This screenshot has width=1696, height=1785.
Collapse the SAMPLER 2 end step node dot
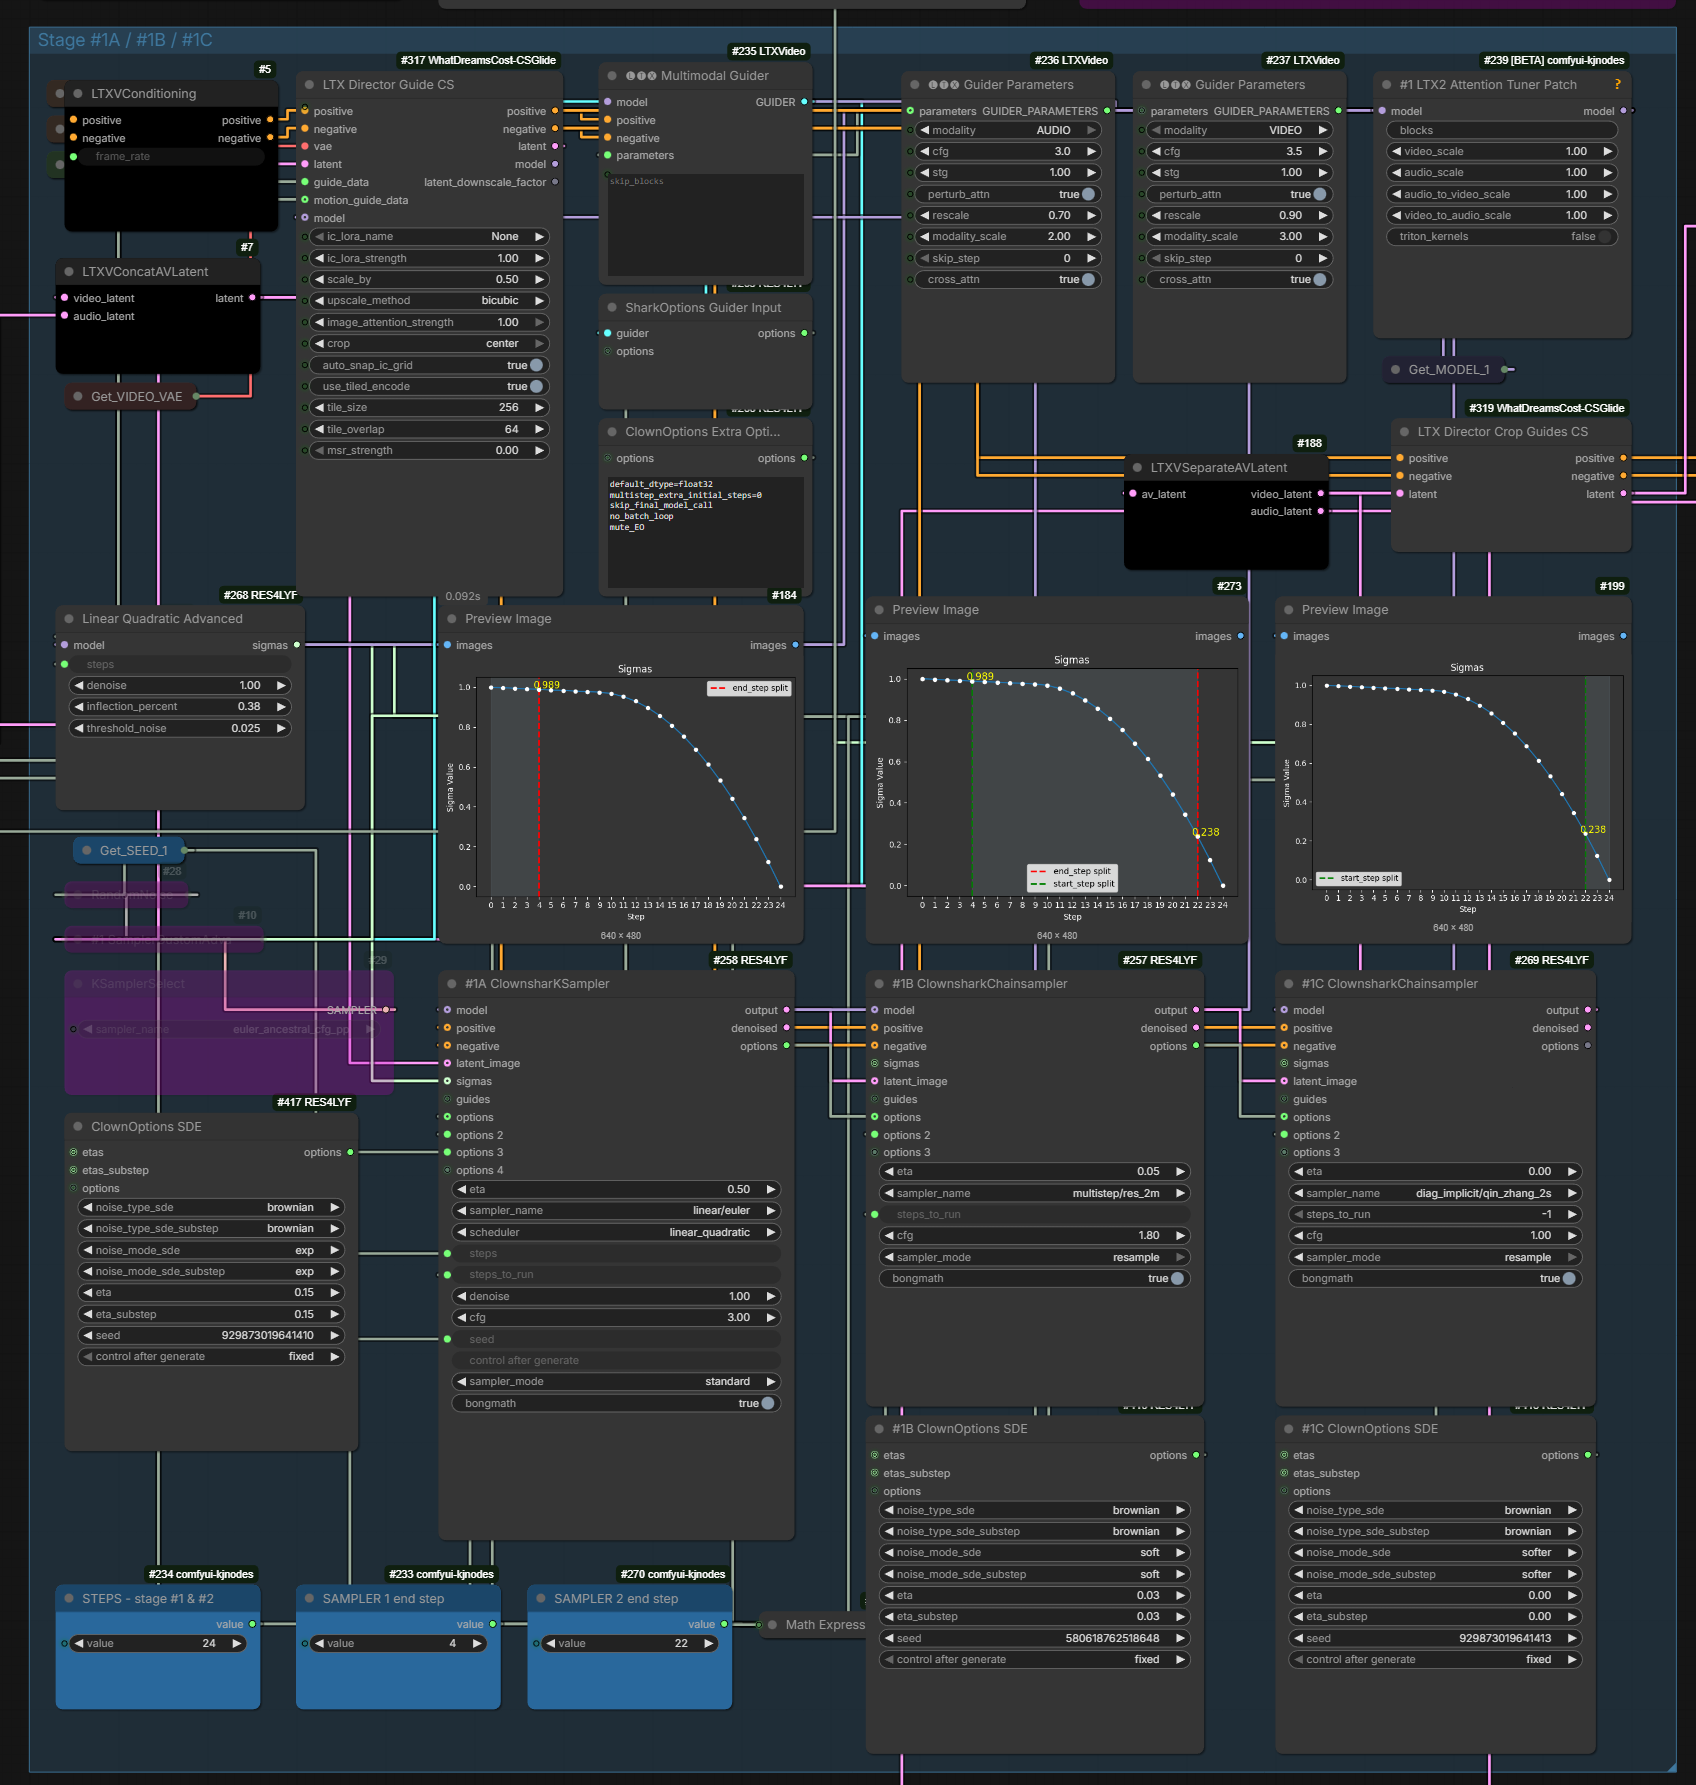coord(541,1599)
